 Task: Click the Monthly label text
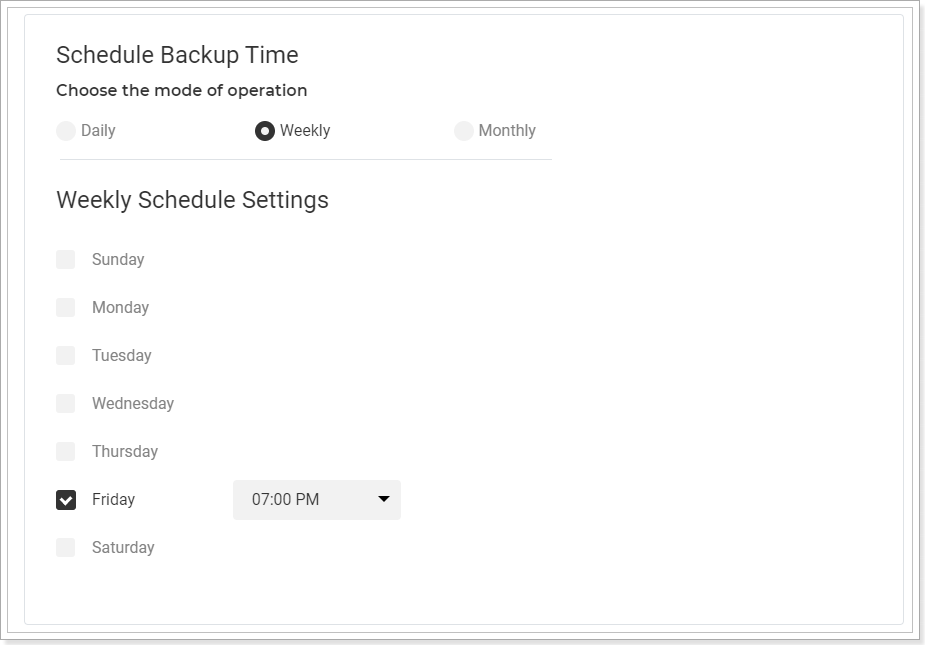[x=507, y=130]
